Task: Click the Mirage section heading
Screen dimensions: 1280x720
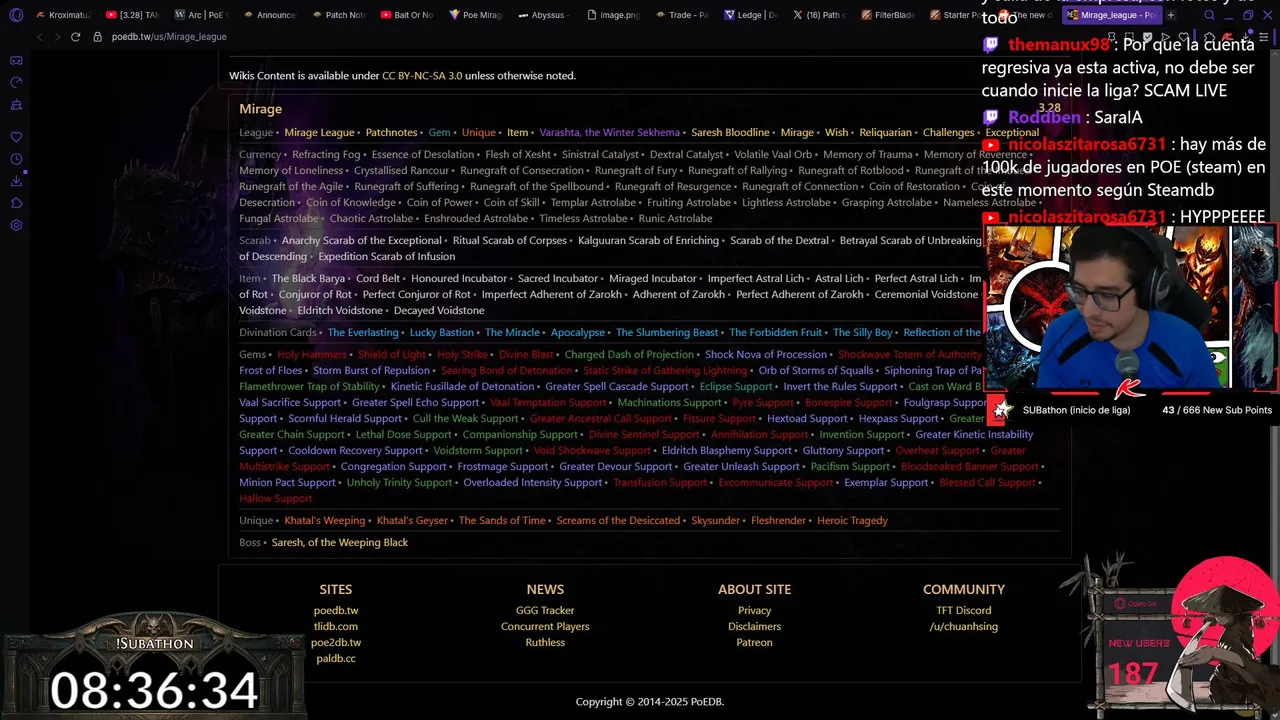Action: coord(261,109)
